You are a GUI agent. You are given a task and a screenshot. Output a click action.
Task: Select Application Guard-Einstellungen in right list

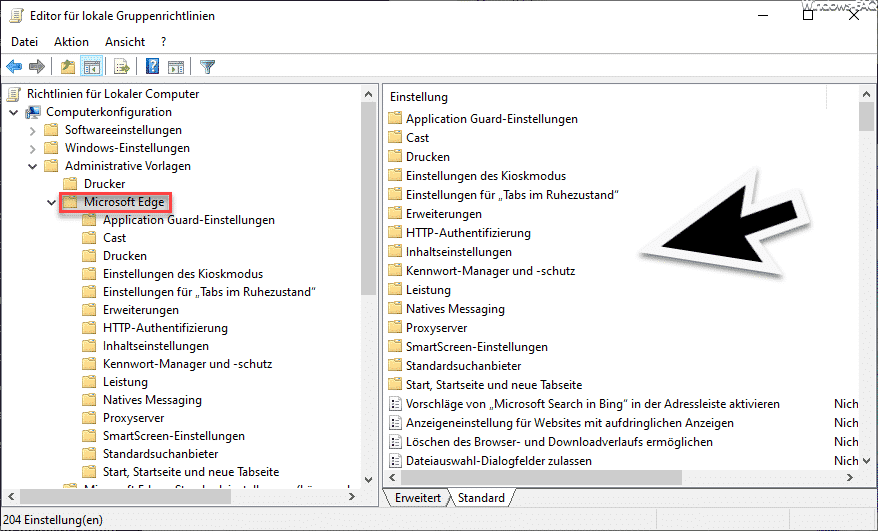click(492, 119)
